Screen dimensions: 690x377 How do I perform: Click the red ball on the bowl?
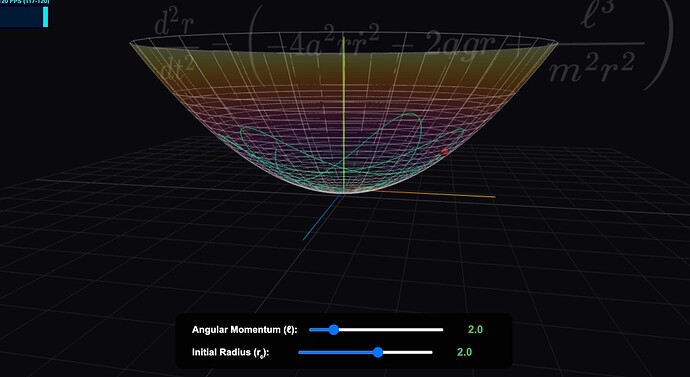pos(444,151)
